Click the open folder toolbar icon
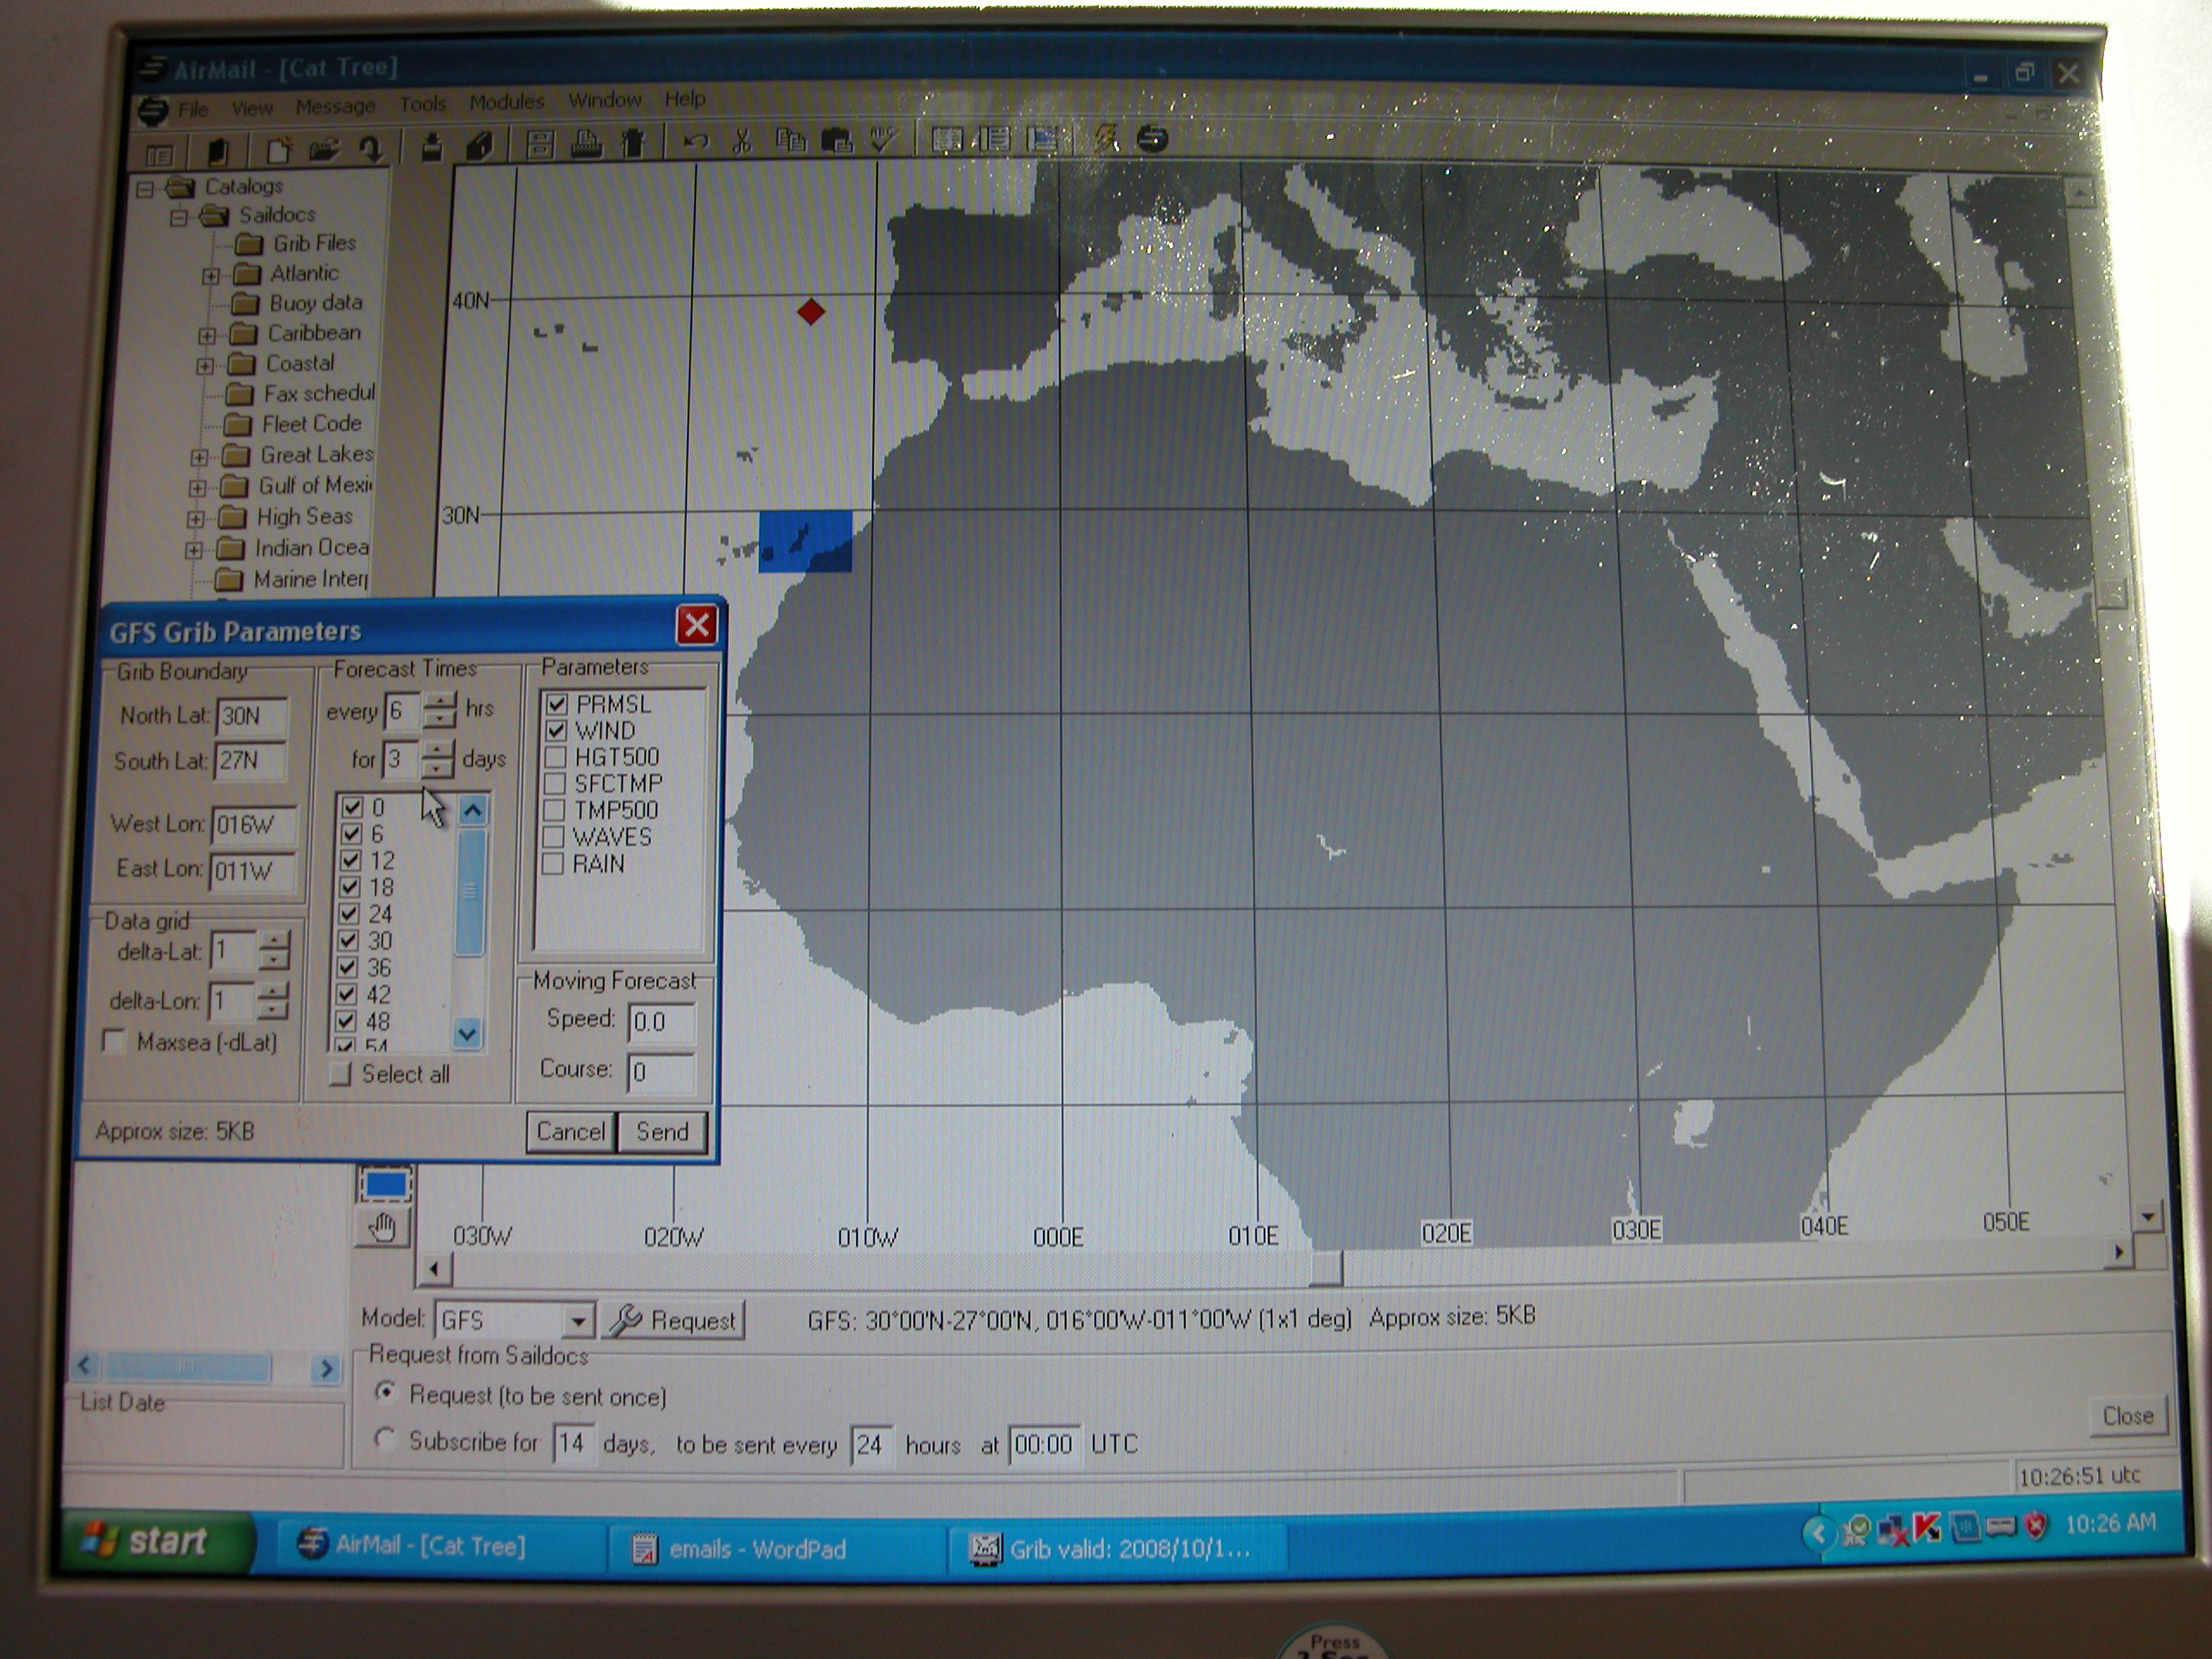 [x=323, y=151]
